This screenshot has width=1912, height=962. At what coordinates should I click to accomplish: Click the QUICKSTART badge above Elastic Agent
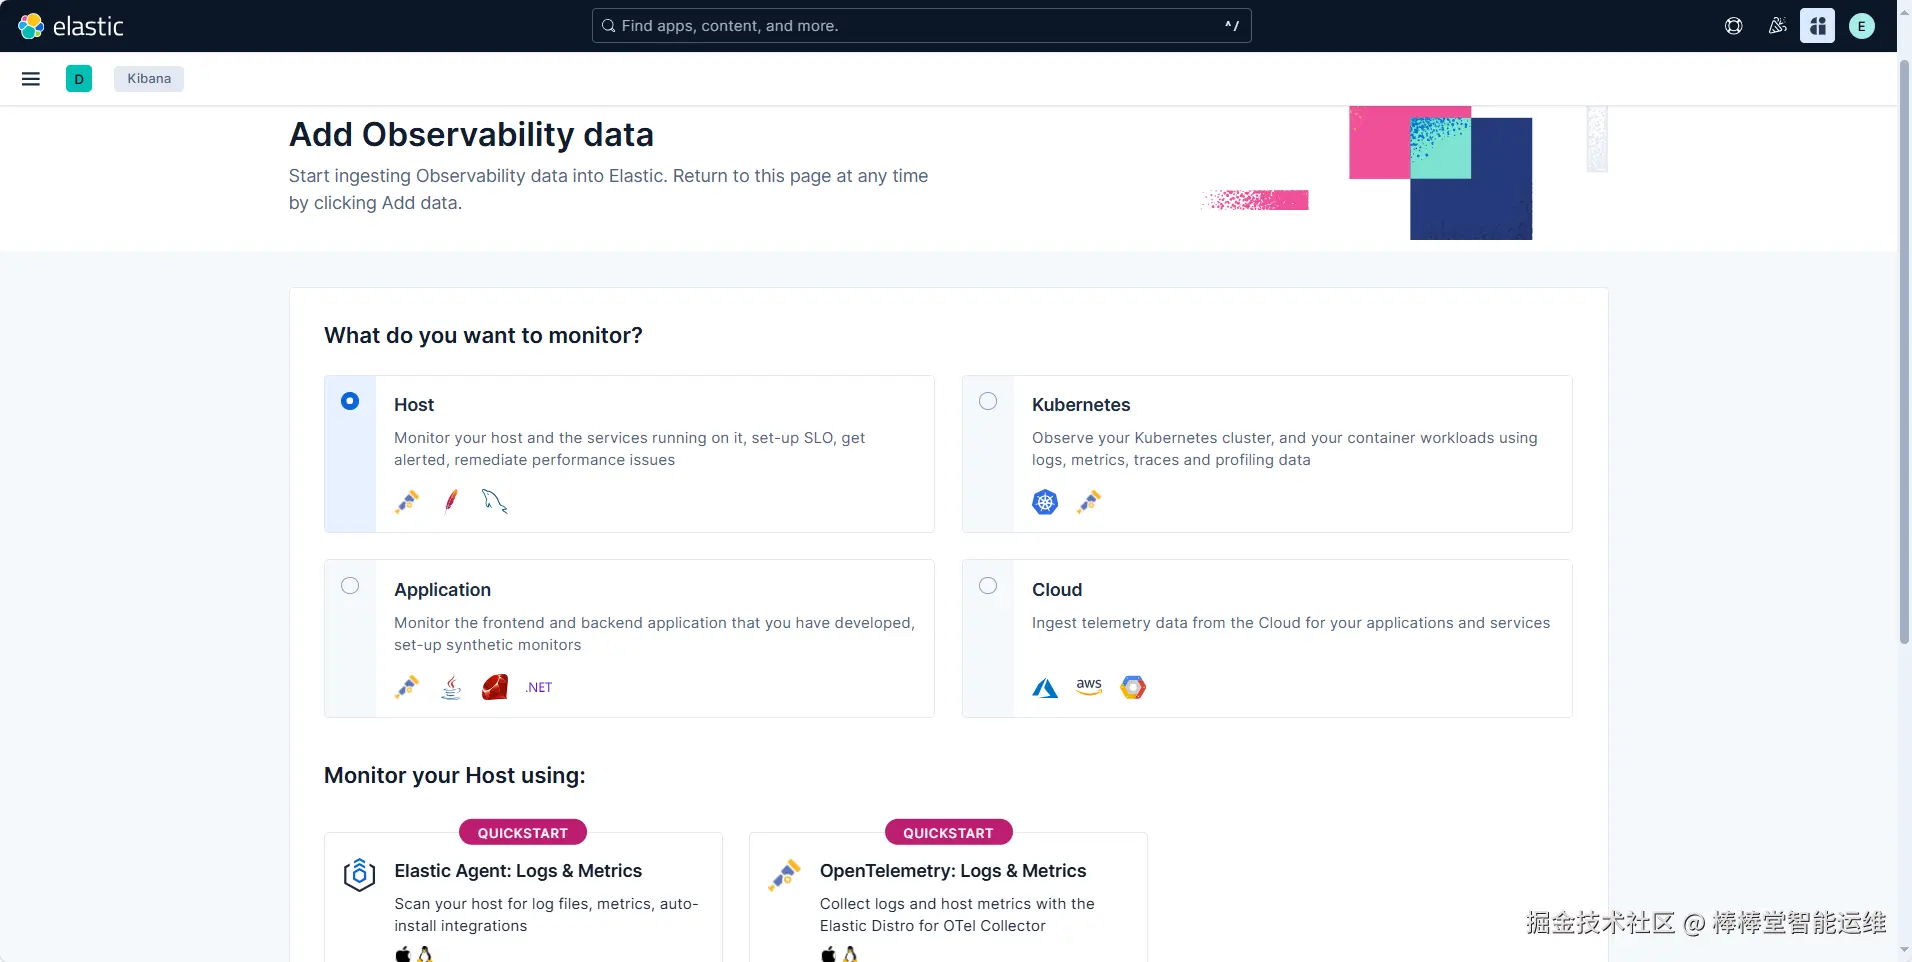[523, 833]
